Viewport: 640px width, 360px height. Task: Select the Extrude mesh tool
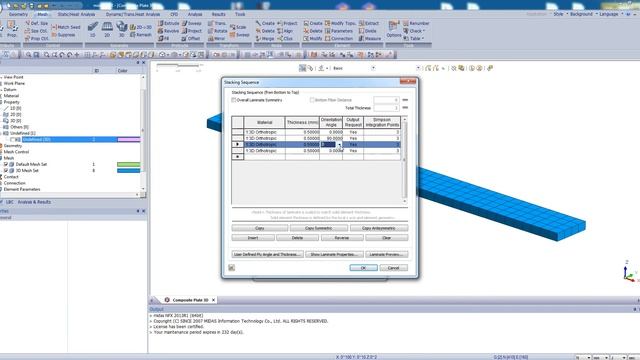pyautogui.click(x=169, y=23)
